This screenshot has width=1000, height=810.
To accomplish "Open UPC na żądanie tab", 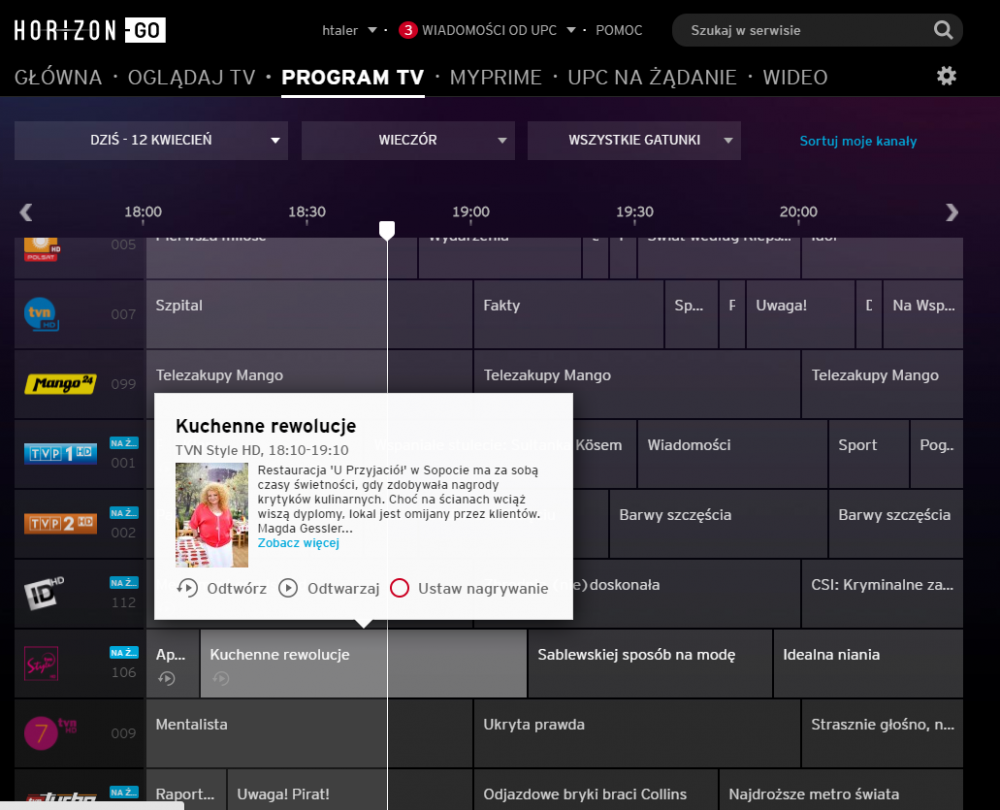I will coord(652,77).
